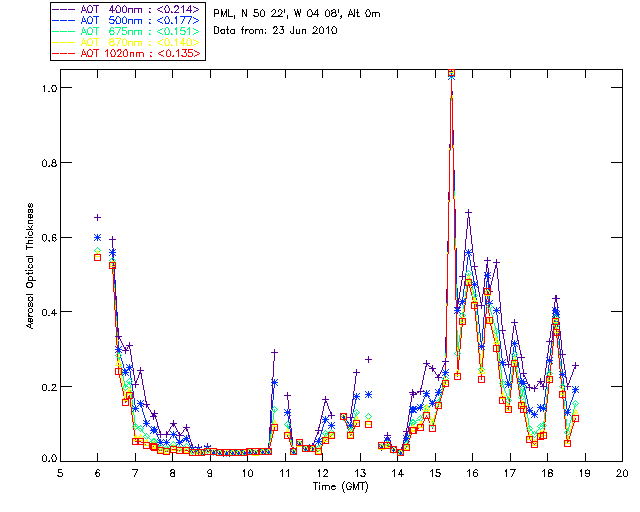Screen dimensions: 640x512
Task: Click the Time (GMT) axis label
Action: coord(341,486)
